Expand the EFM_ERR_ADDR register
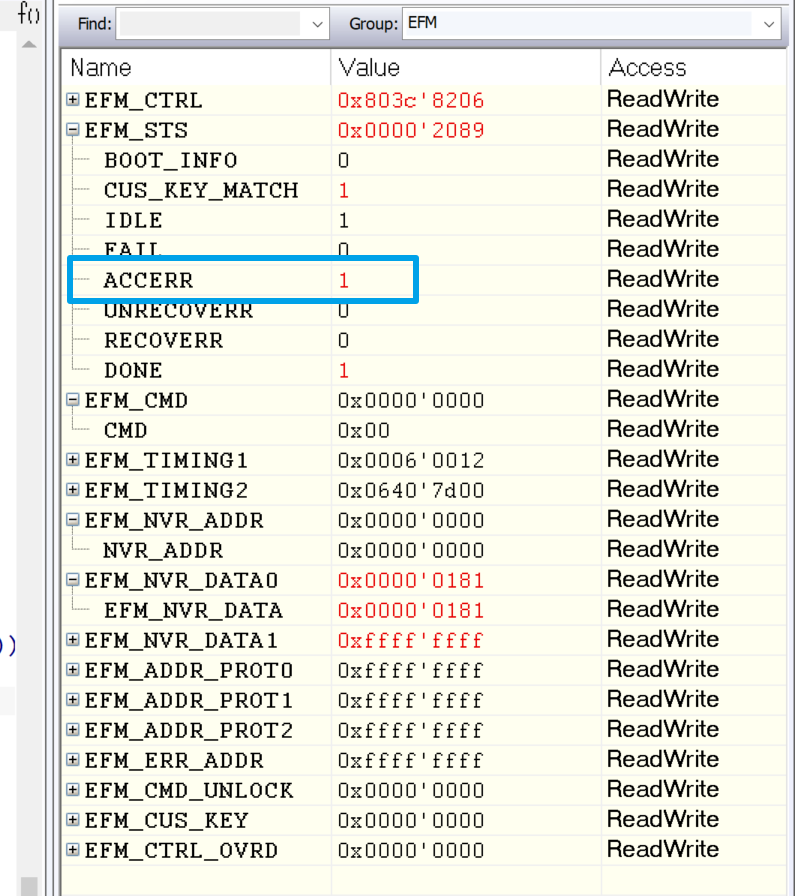 [x=73, y=760]
